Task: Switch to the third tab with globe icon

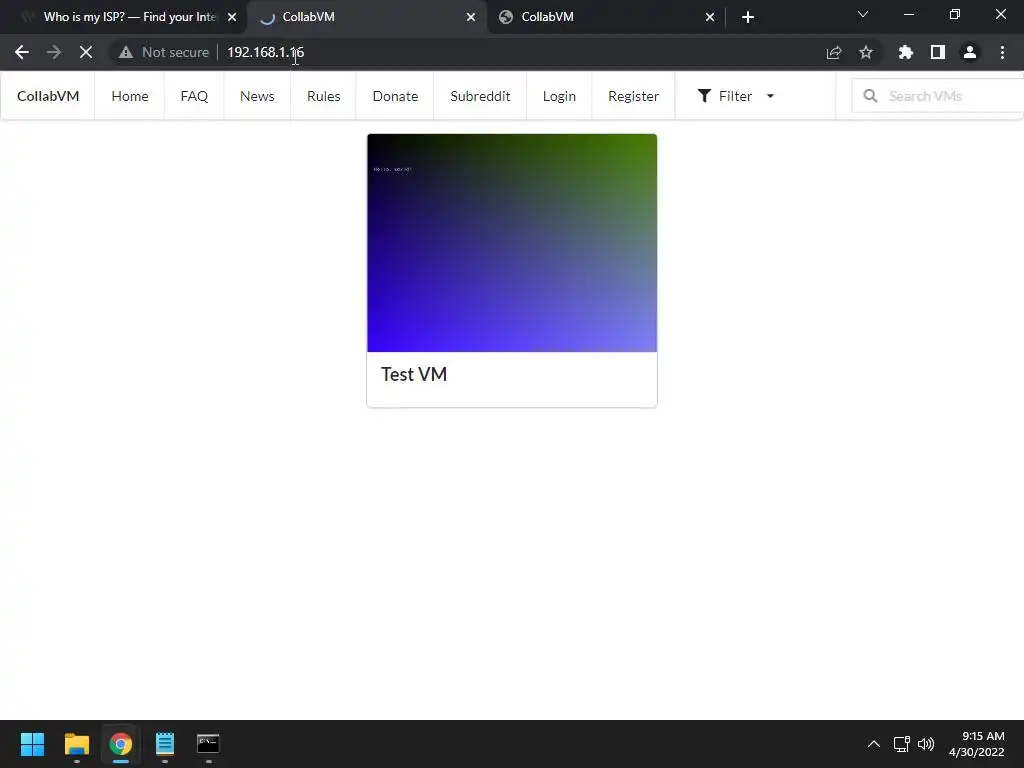Action: [605, 17]
